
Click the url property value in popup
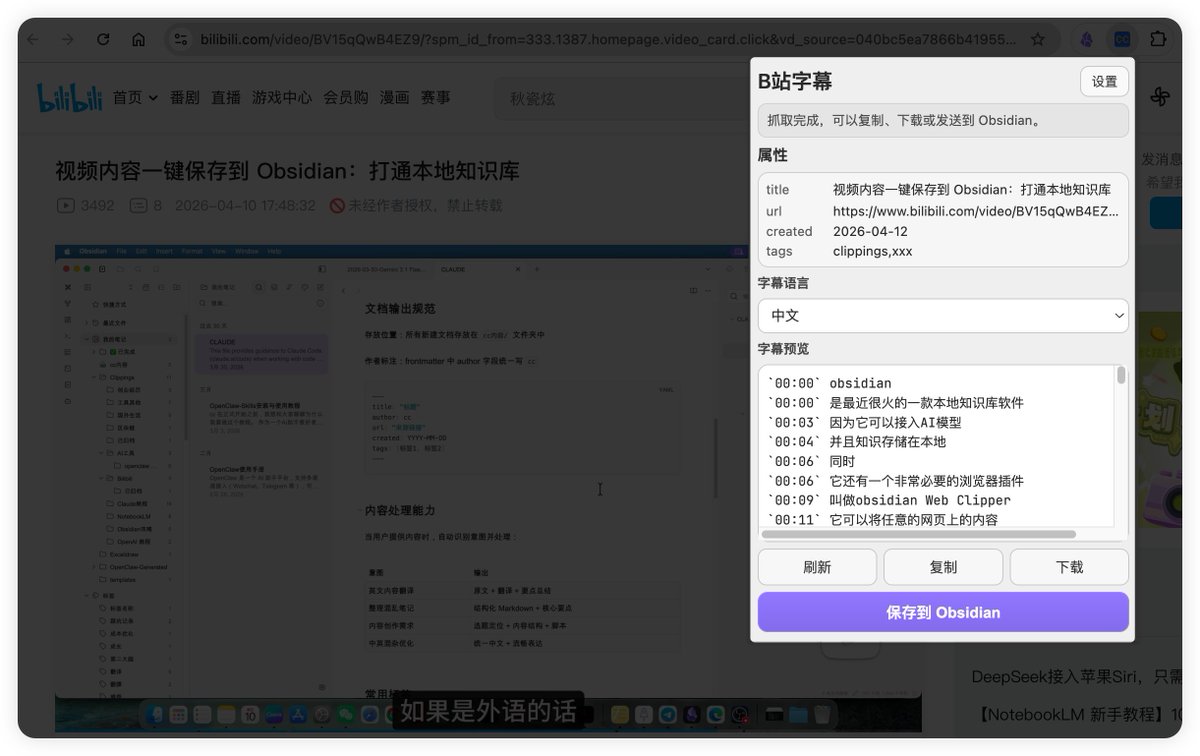976,211
